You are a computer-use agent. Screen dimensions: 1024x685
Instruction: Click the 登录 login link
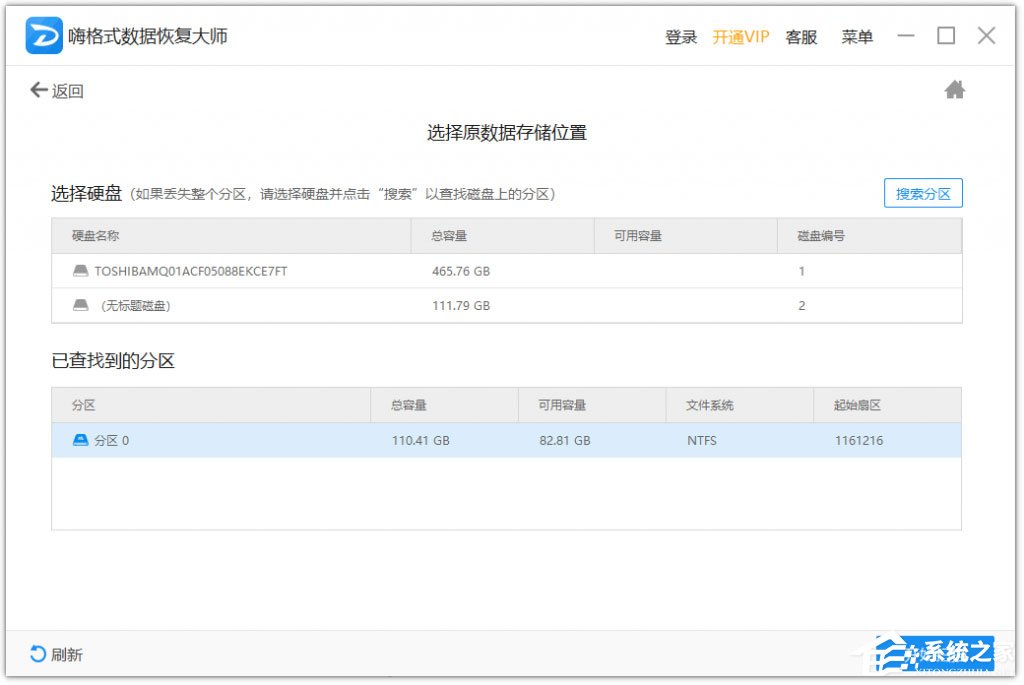(680, 36)
